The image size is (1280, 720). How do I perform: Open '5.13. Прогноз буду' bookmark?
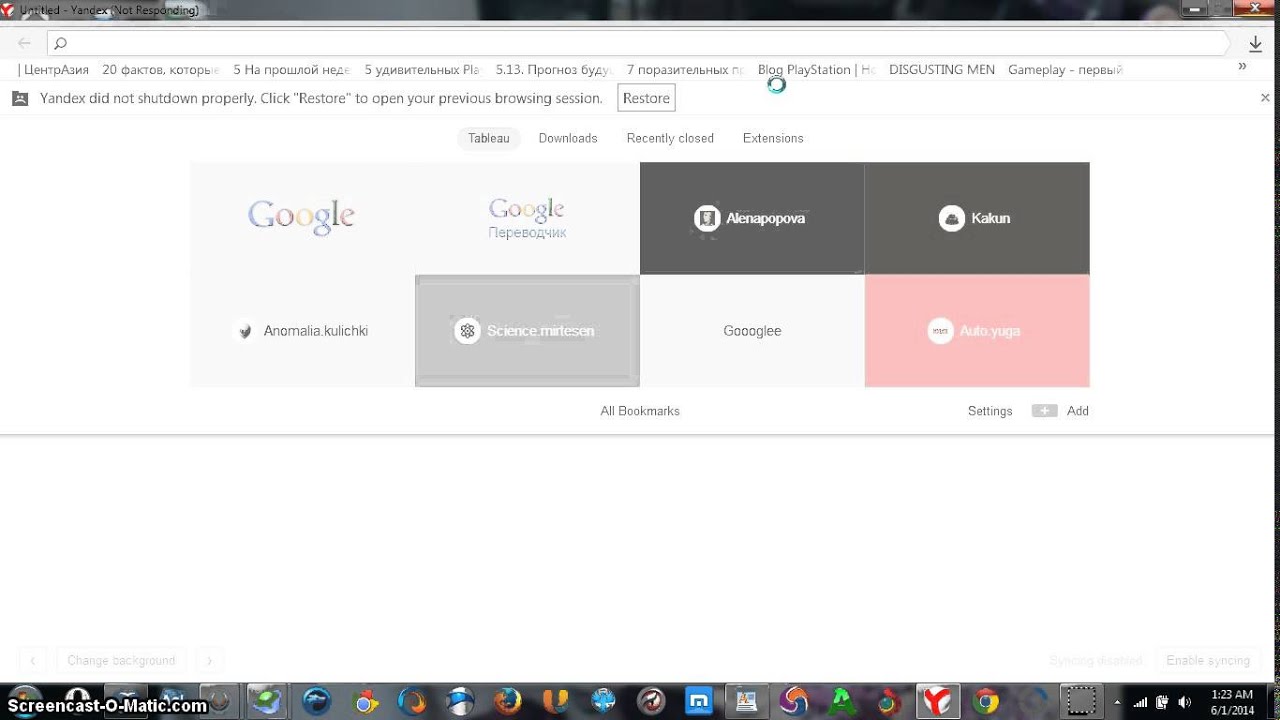553,69
